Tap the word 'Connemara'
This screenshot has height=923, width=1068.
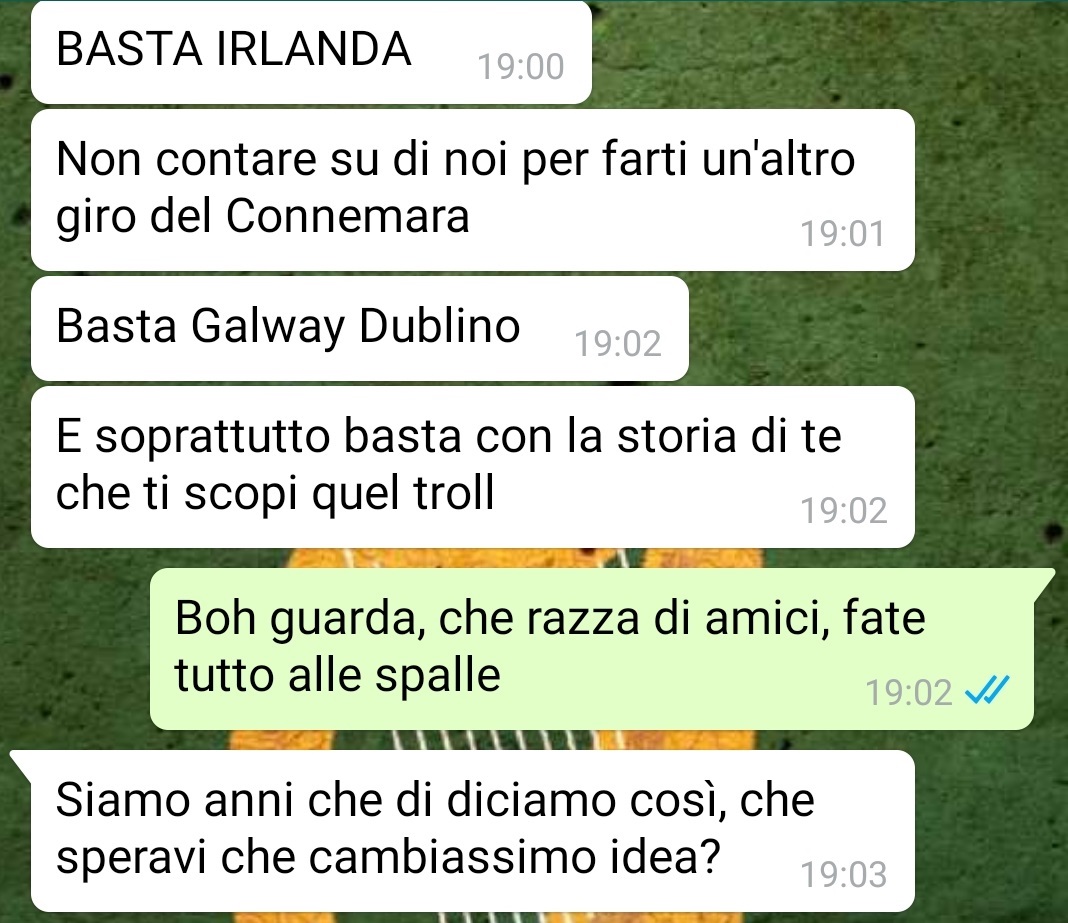click(347, 216)
